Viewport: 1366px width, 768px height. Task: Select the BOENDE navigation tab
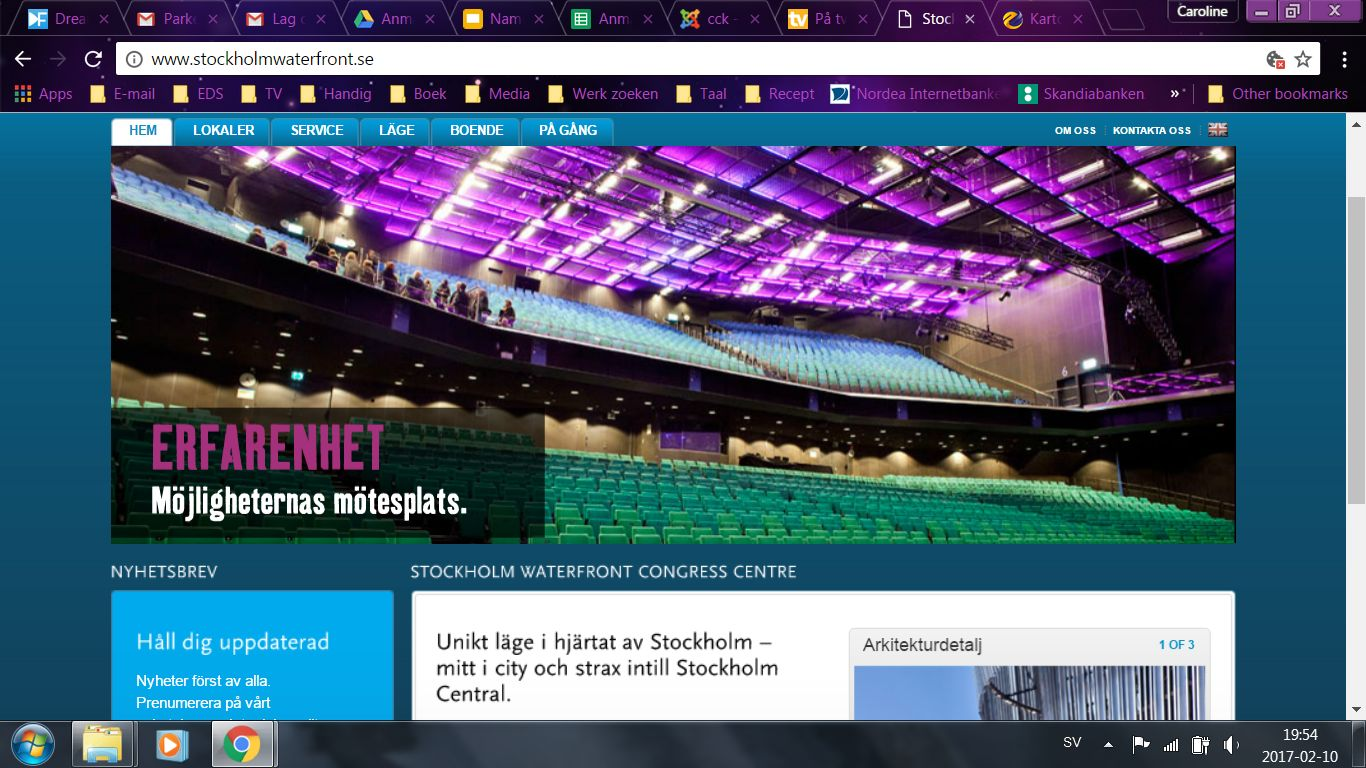476,131
